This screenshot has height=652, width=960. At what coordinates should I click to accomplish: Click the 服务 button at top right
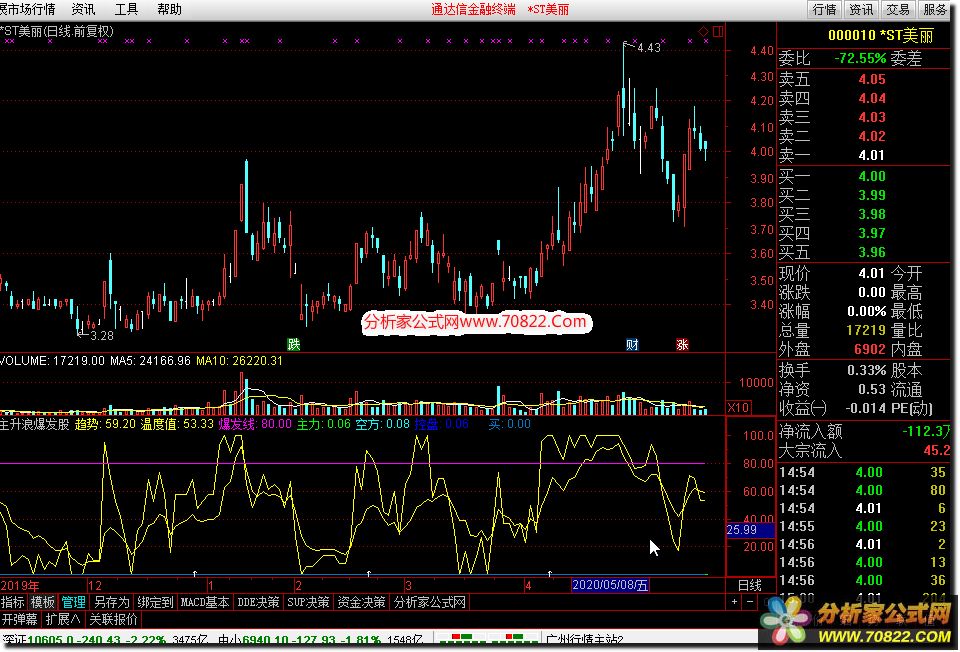pos(934,9)
